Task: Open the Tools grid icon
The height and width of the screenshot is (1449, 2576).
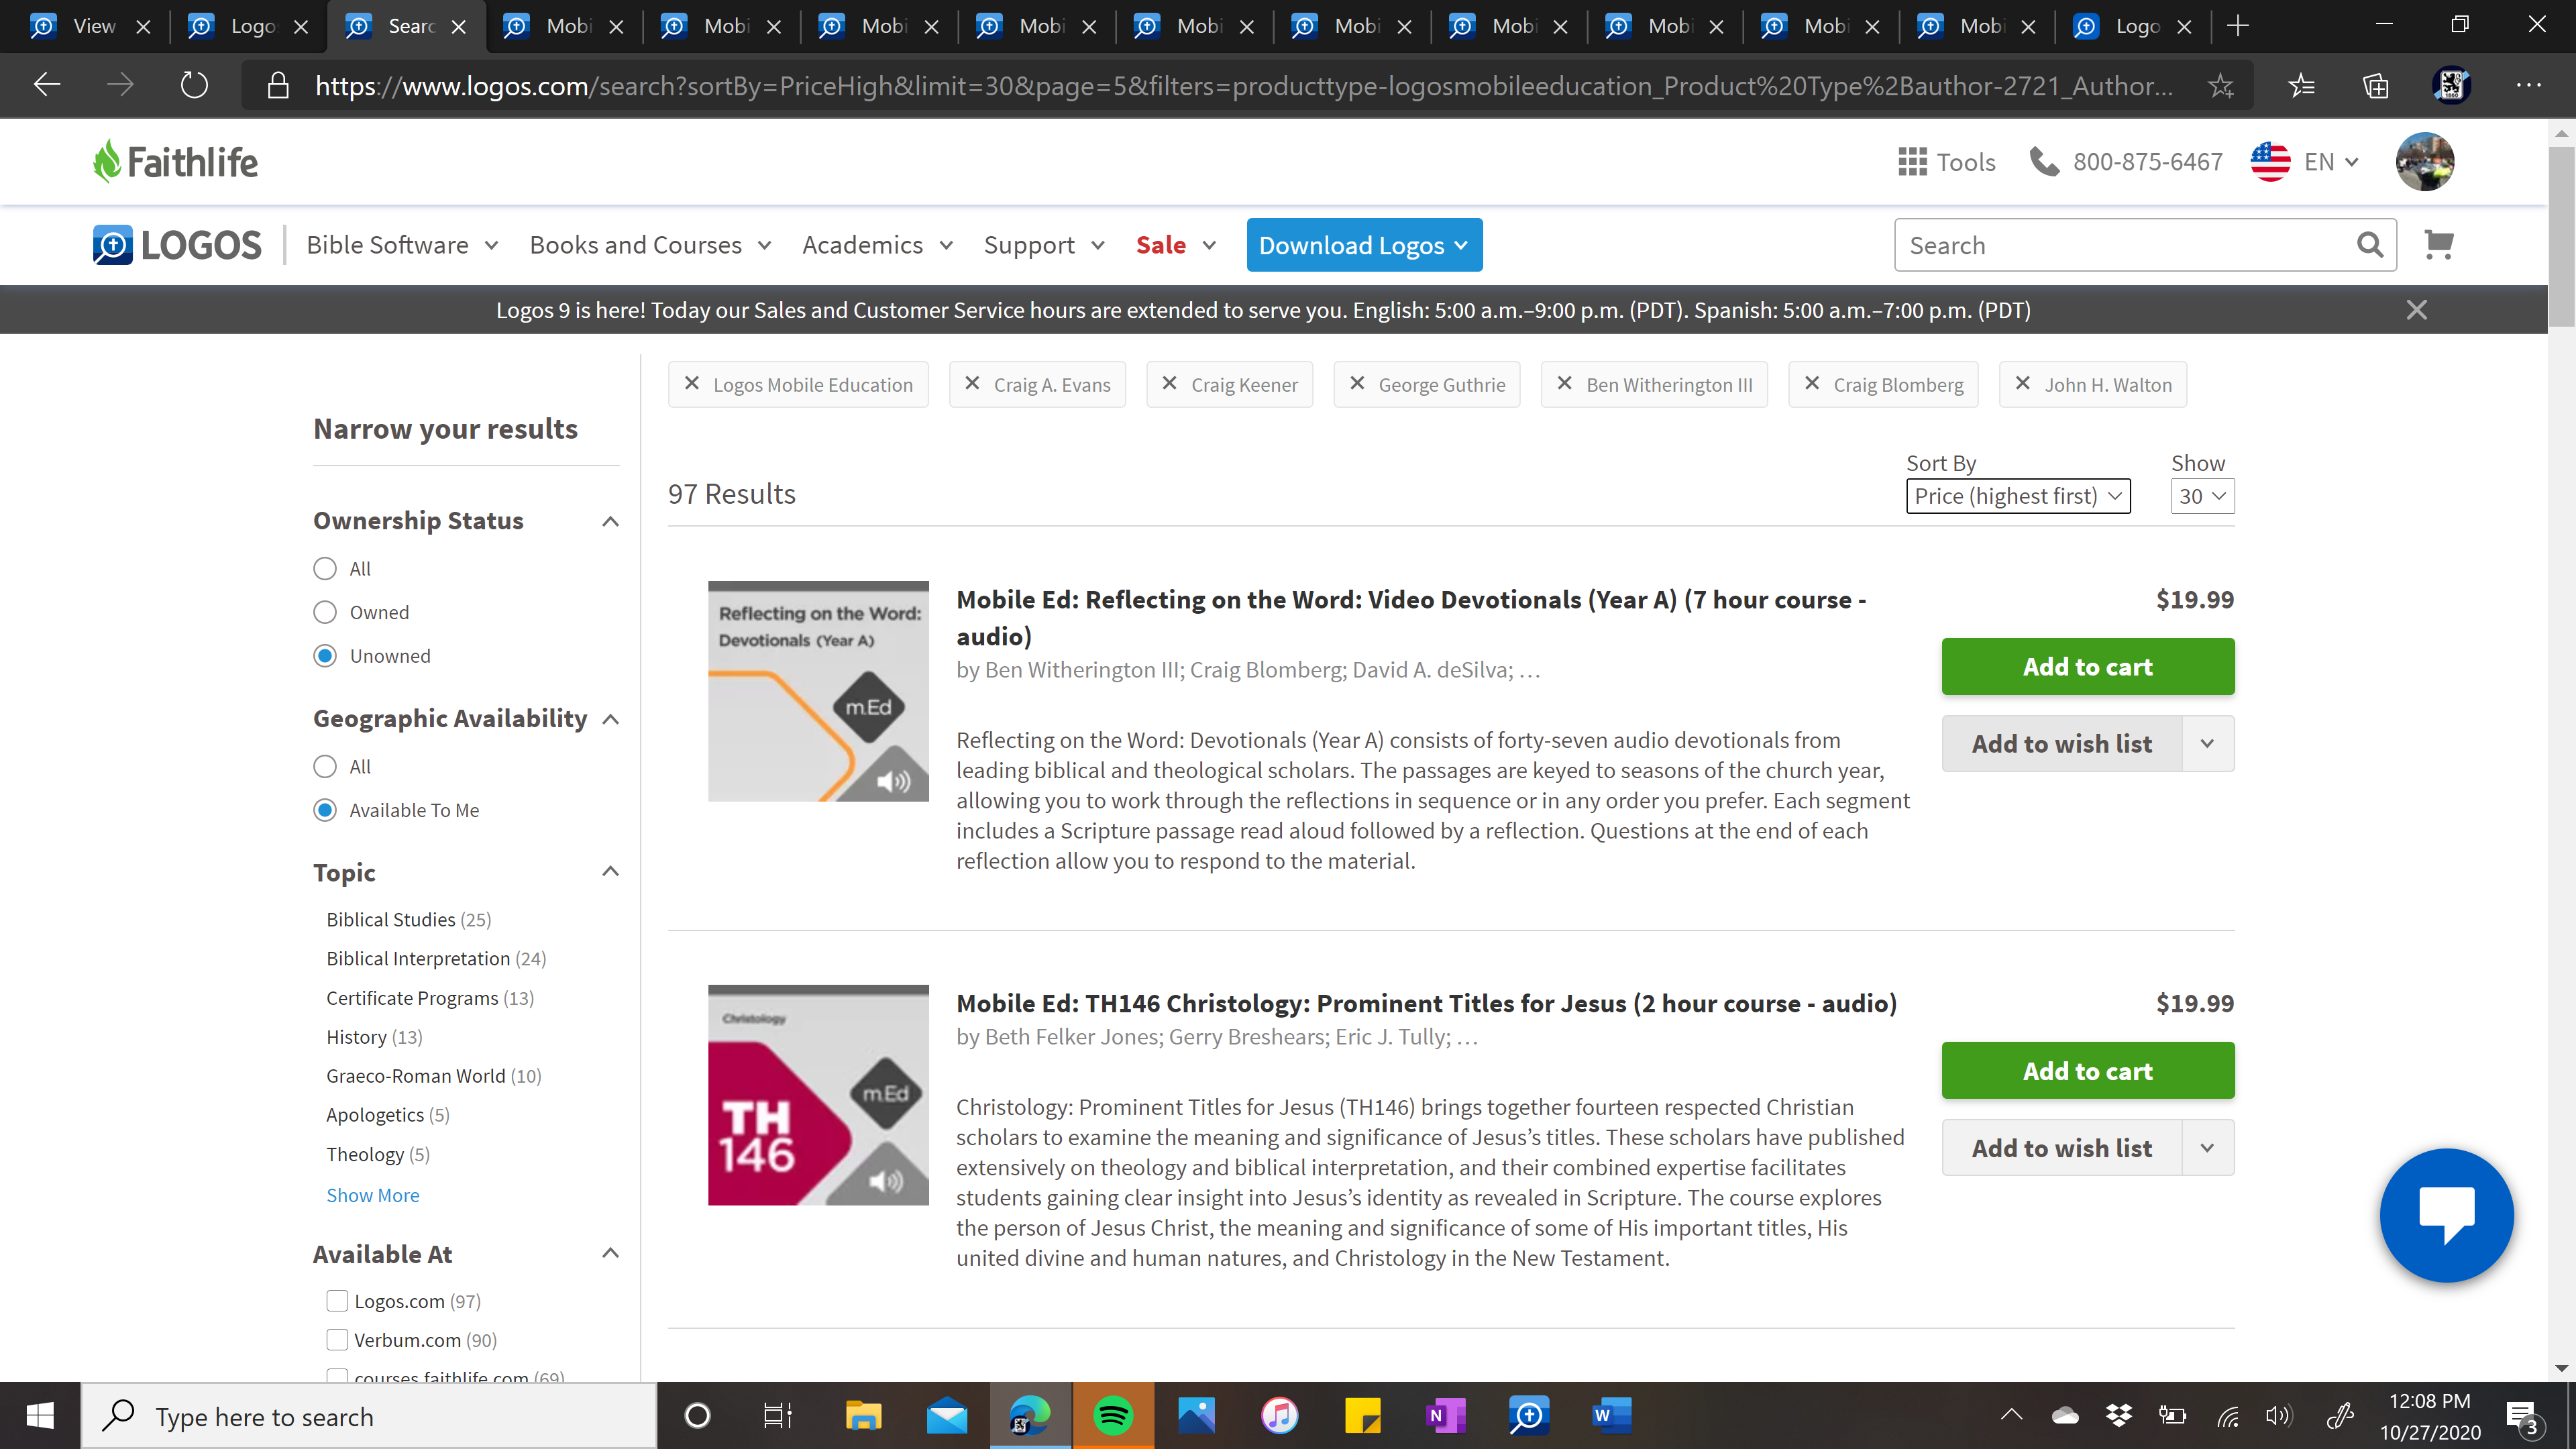Action: (1912, 162)
